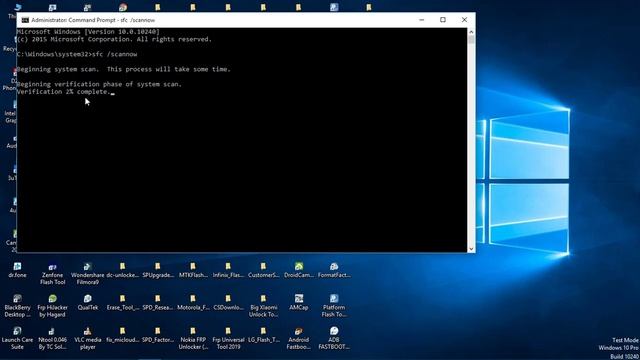Screen dimensions: 640x360
Task: Click Command Prompt title bar system icon
Action: coord(25,20)
